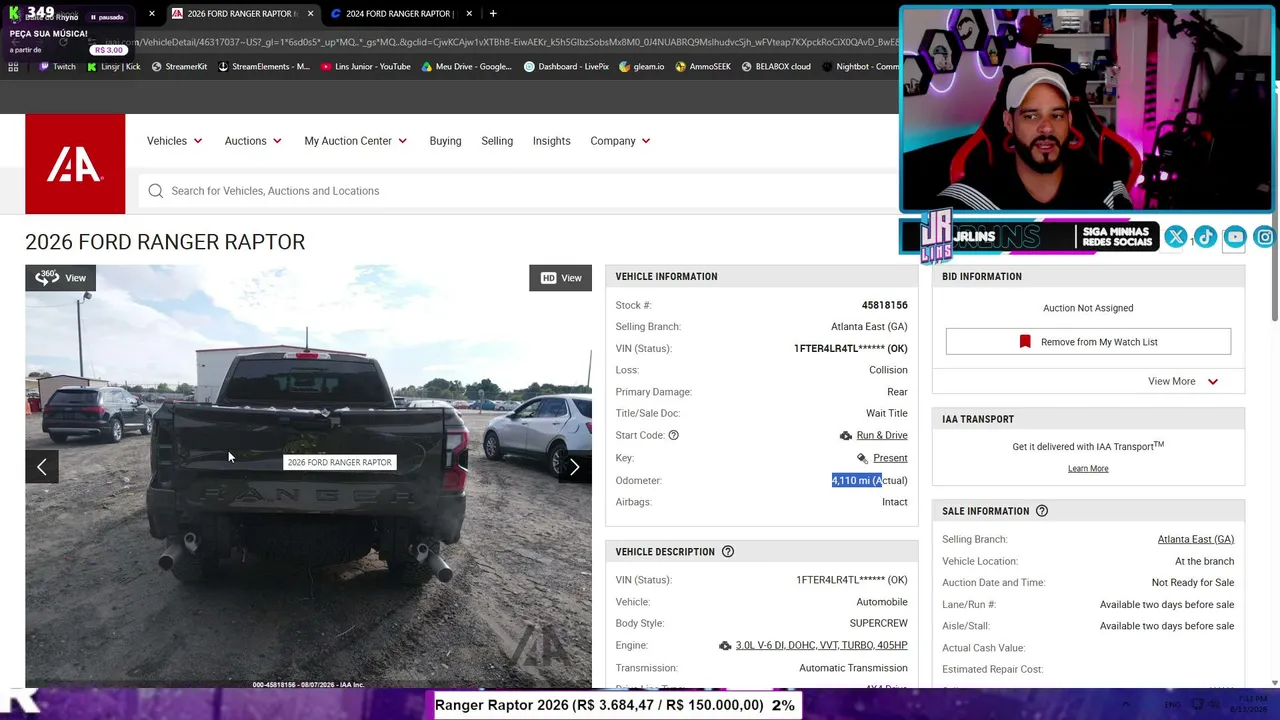The height and width of the screenshot is (720, 1280).
Task: Click the highlighted odometer value 4,110 mi
Action: [856, 481]
